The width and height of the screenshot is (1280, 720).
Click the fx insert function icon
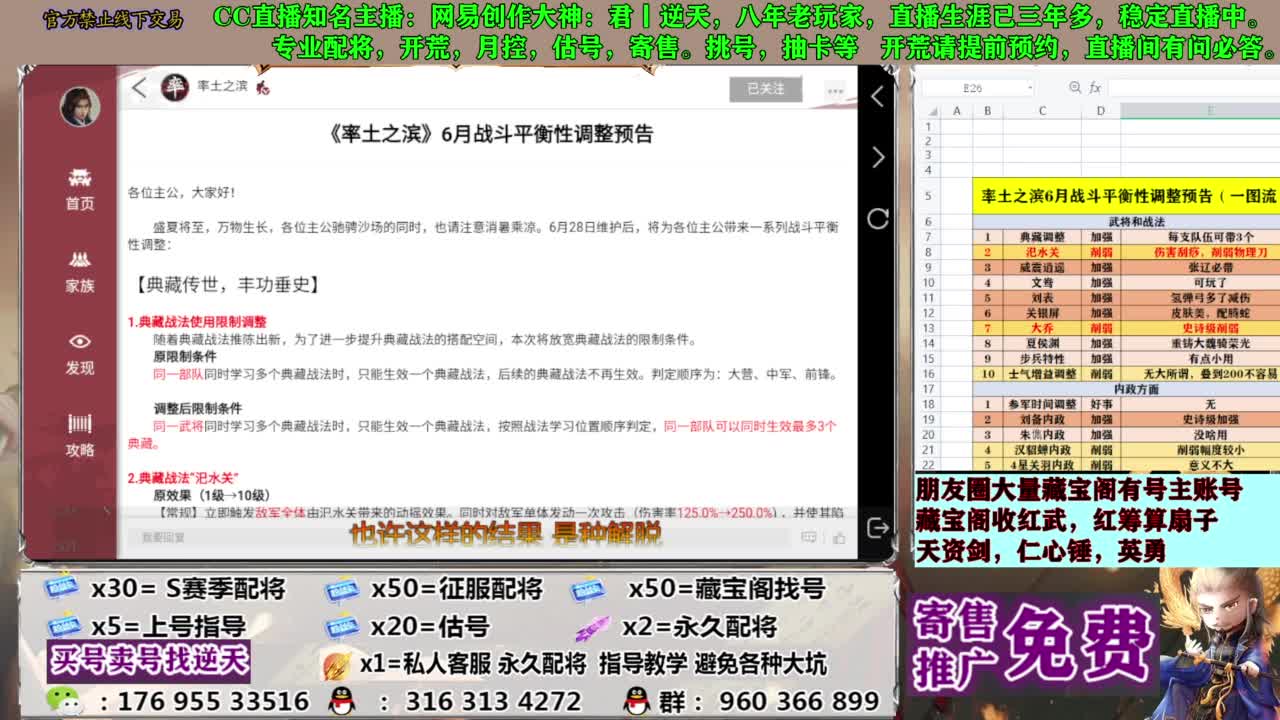point(1095,88)
